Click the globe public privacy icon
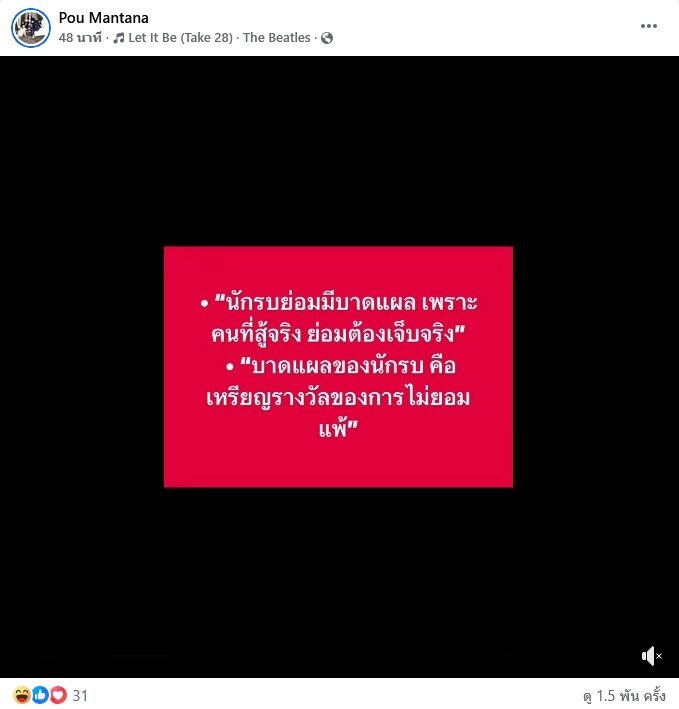The height and width of the screenshot is (709, 679). (x=327, y=38)
